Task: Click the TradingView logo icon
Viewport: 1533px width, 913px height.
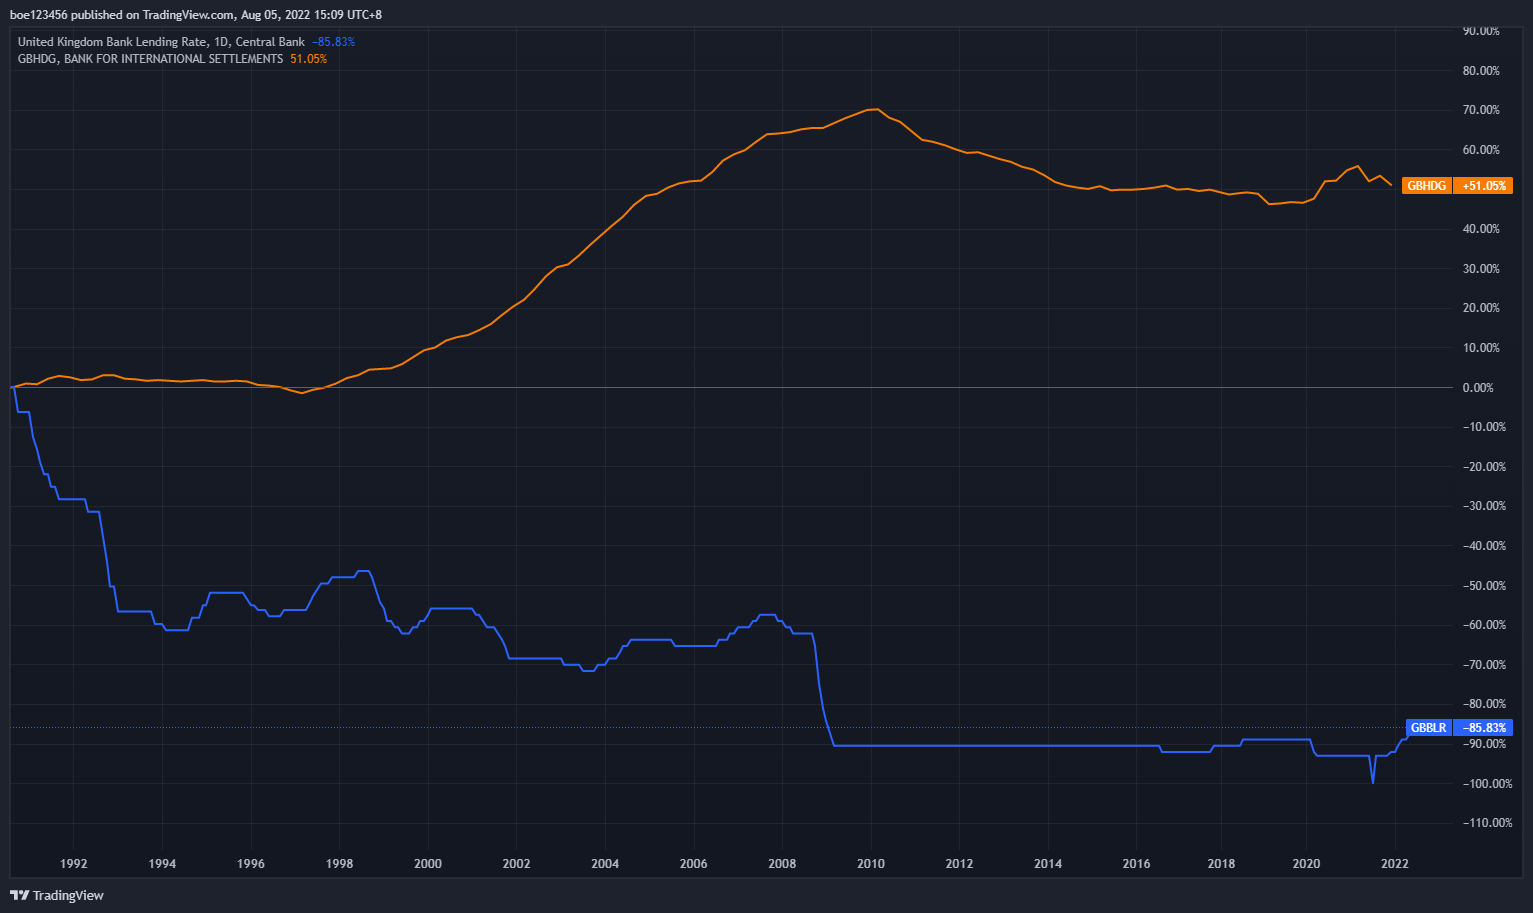Action: pos(19,895)
